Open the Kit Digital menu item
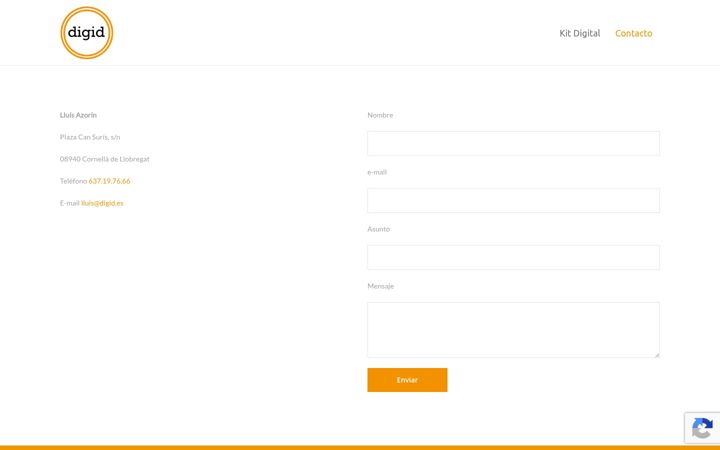720x450 pixels. tap(579, 33)
